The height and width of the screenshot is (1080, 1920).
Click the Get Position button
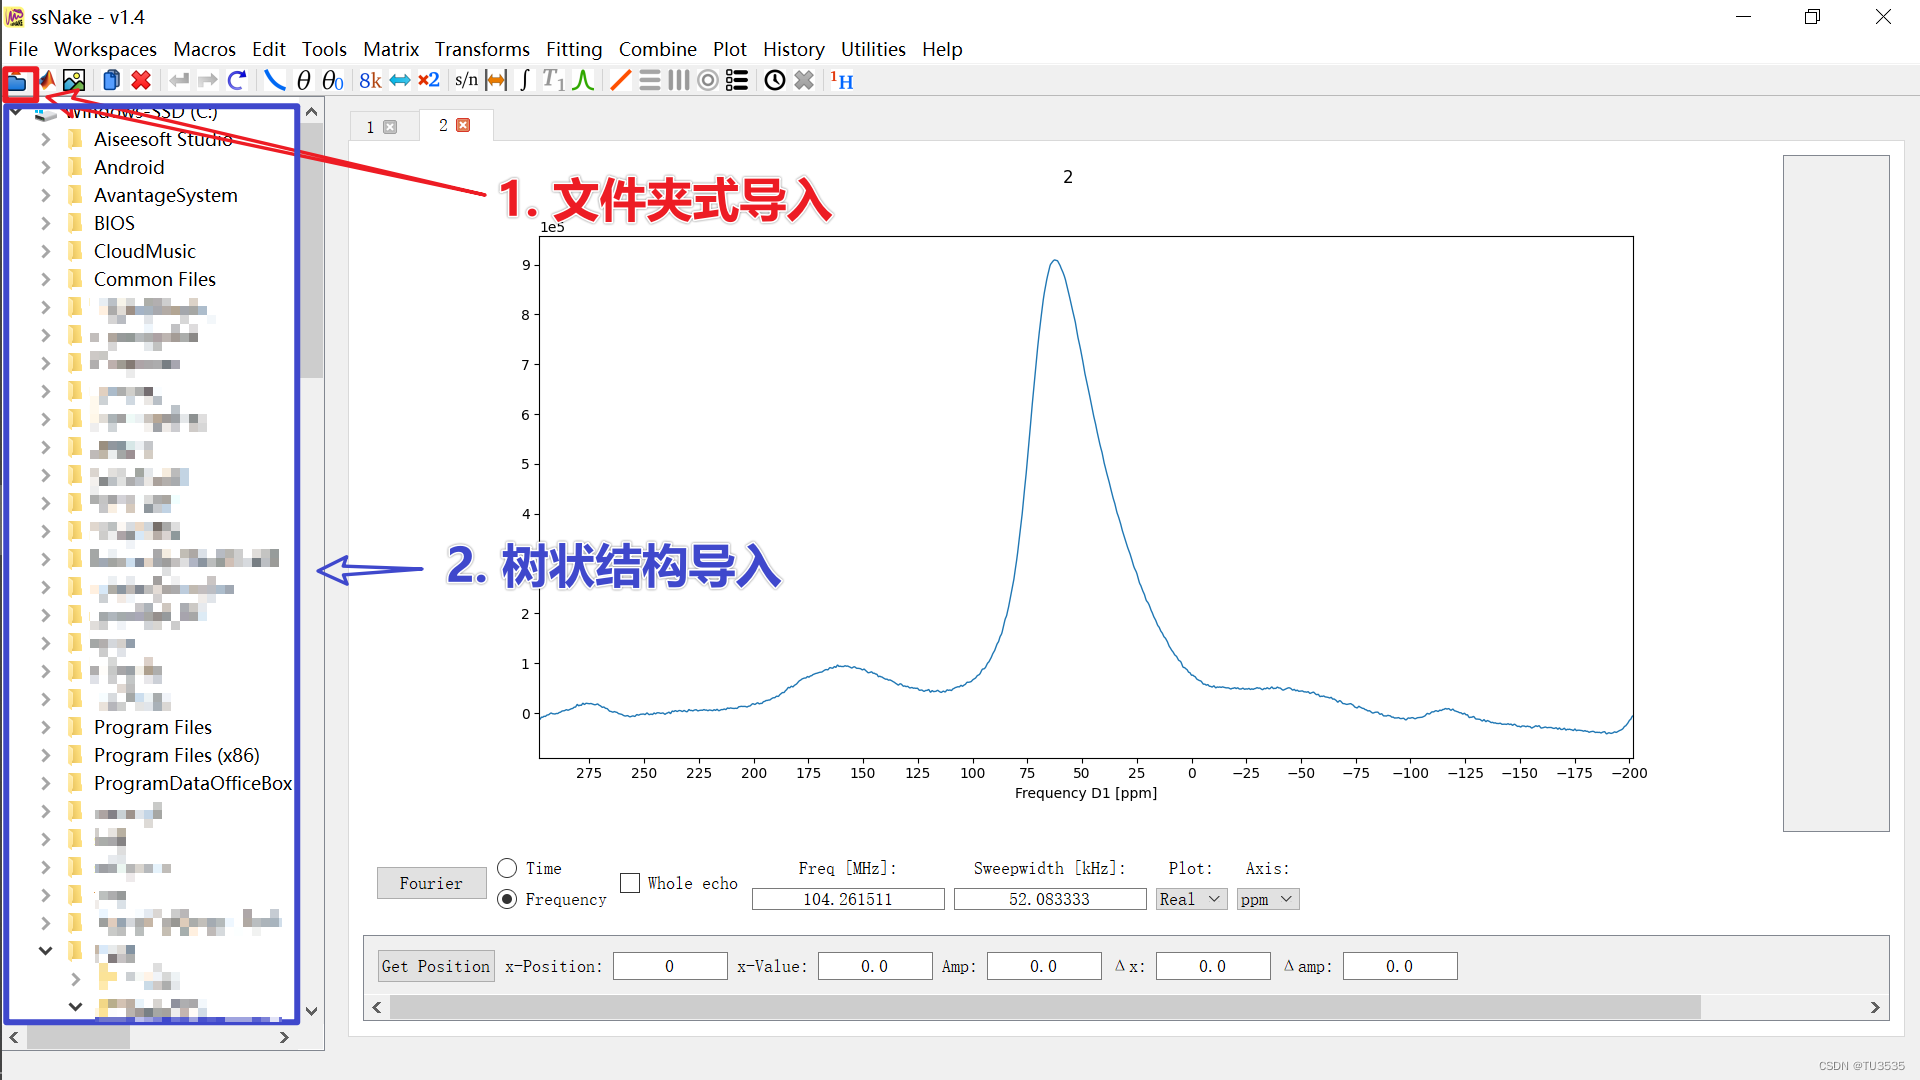[x=435, y=966]
